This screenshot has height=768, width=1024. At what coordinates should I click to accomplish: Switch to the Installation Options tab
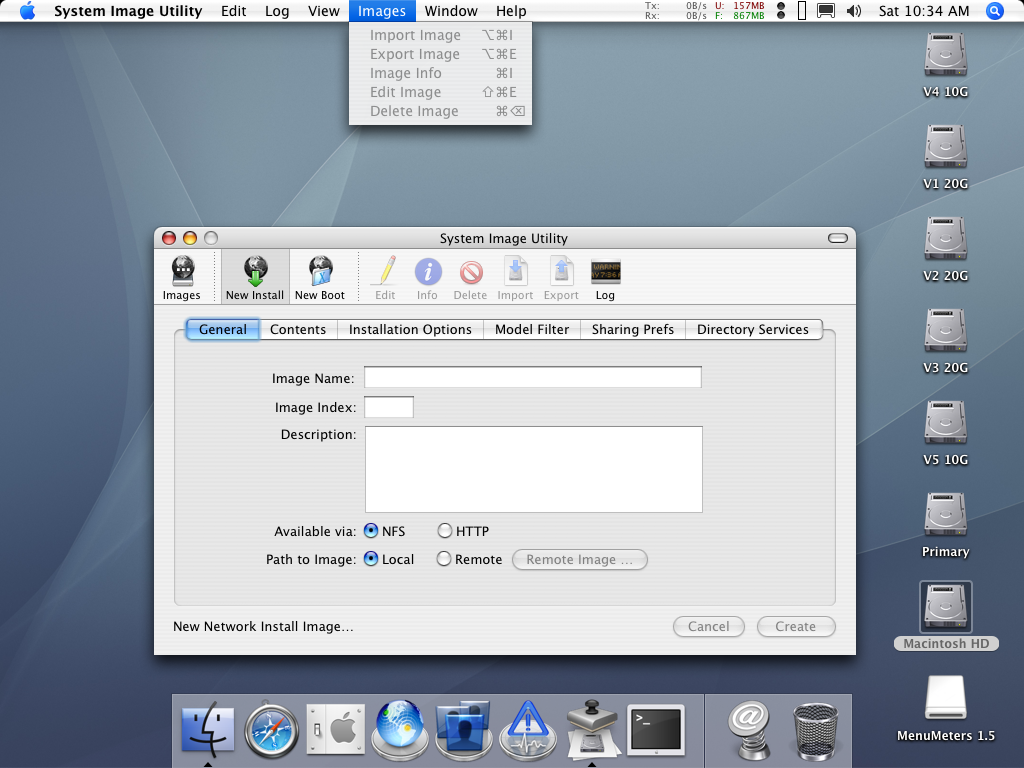coord(410,329)
